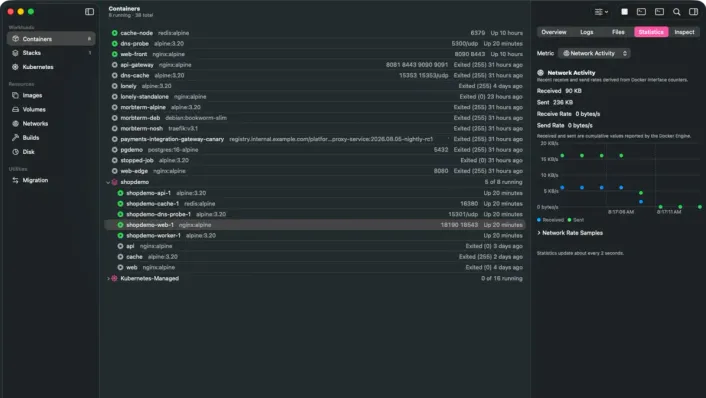Screen dimensions: 706x398
Task: Click the running status icon of dns-probe
Action: click(114, 44)
